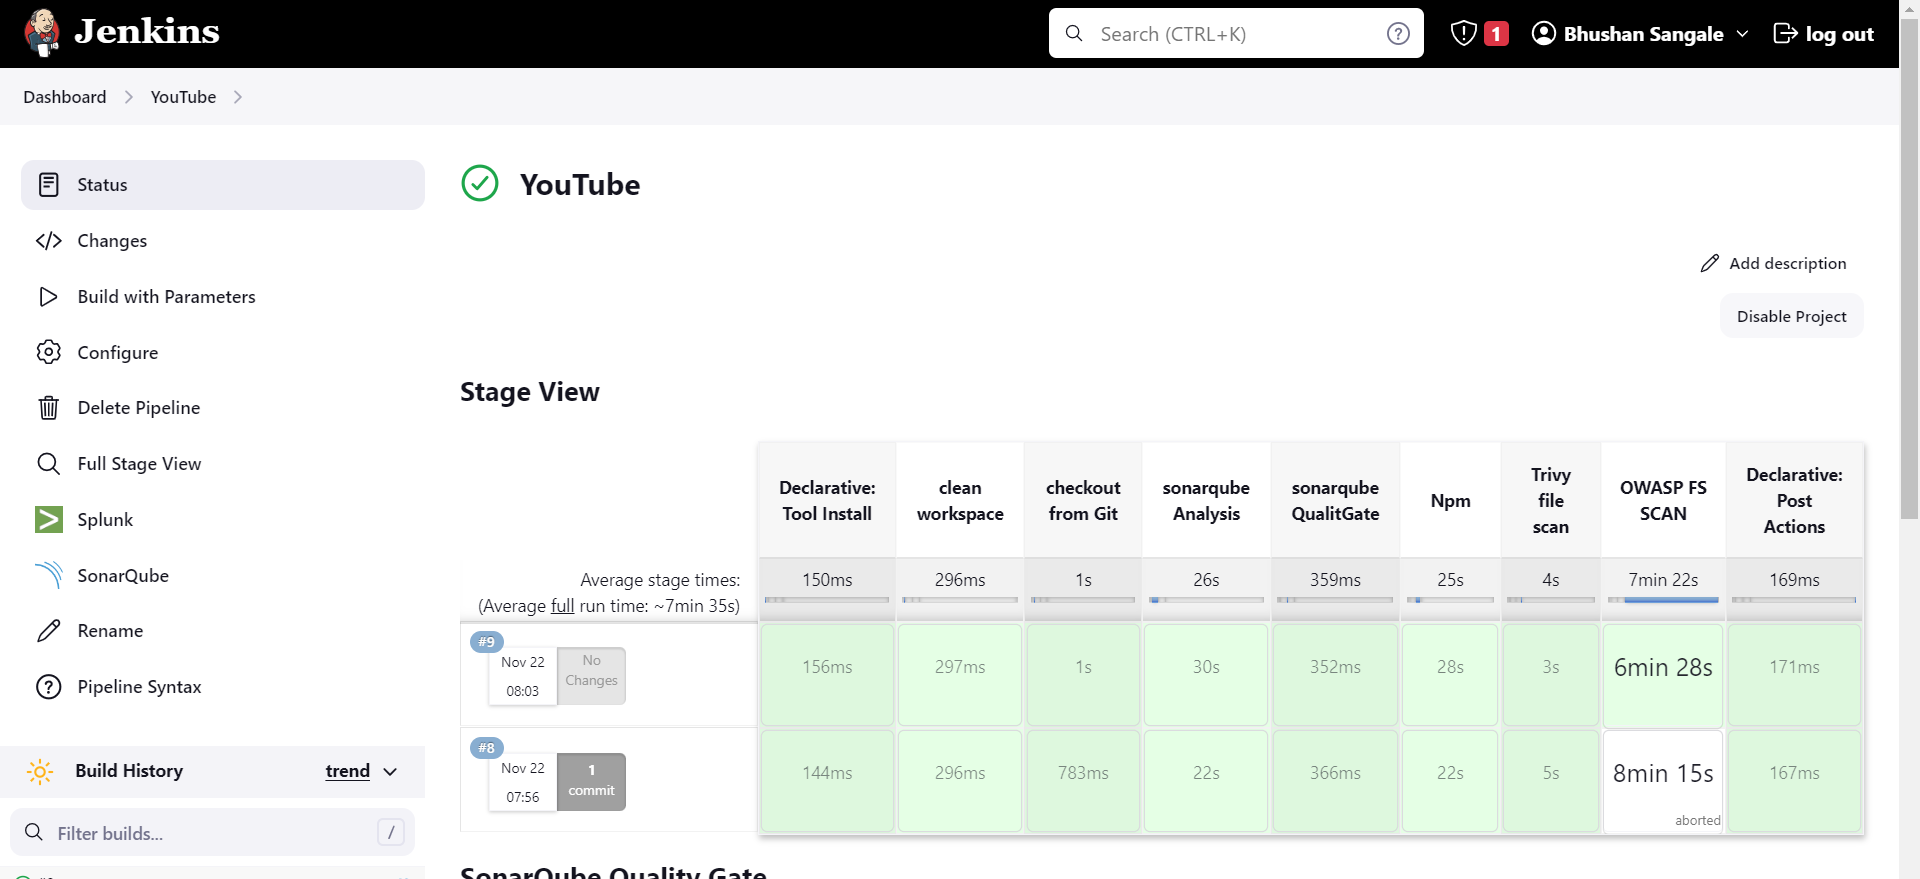The height and width of the screenshot is (879, 1920).
Task: Open the Splunk sidebar icon
Action: (48, 519)
